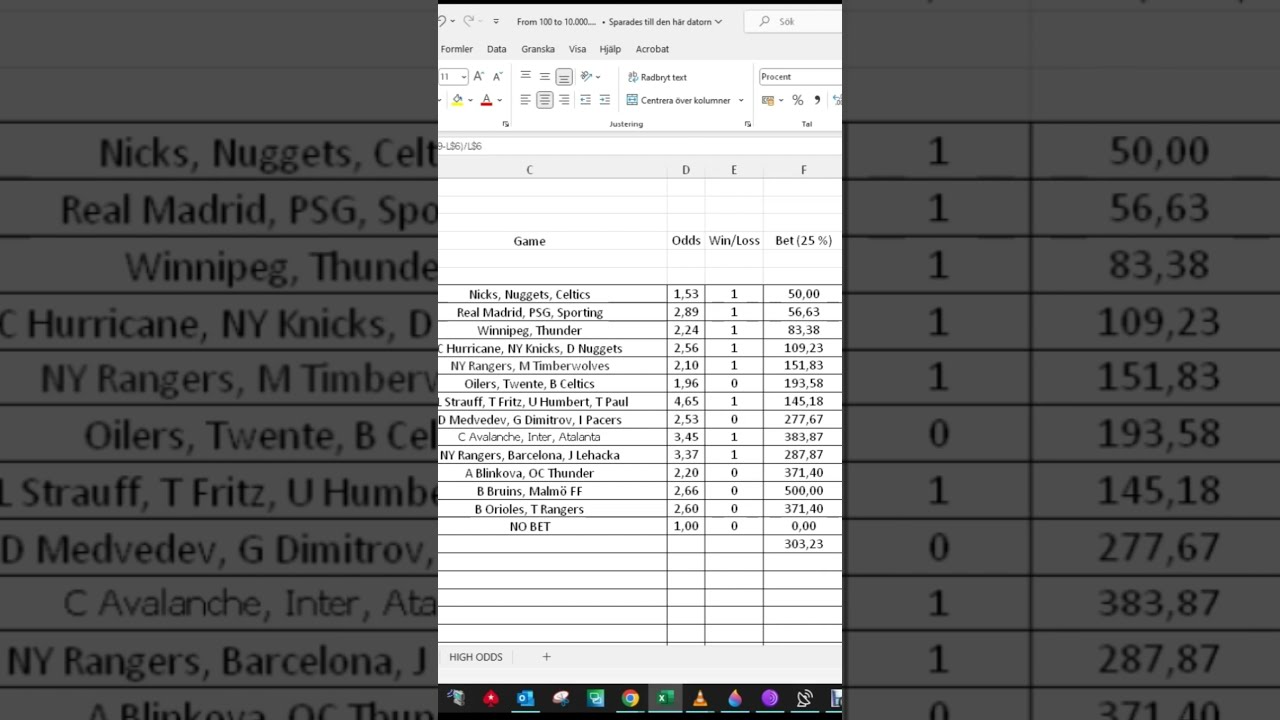The height and width of the screenshot is (720, 1280).
Task: Open the Formler tab
Action: coord(457,49)
